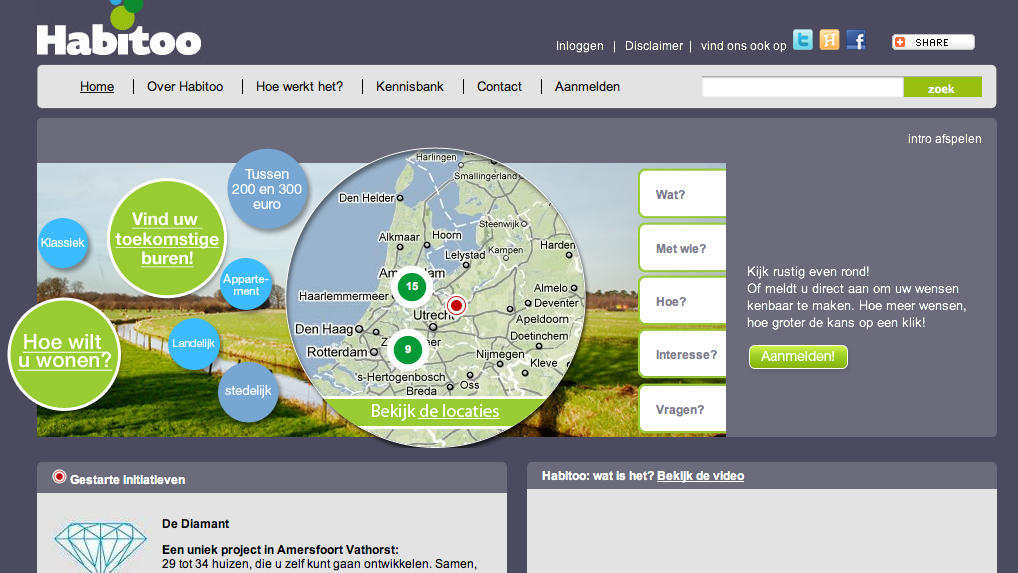Image resolution: width=1018 pixels, height=573 pixels.
Task: Select the Wat? tab
Action: [682, 194]
